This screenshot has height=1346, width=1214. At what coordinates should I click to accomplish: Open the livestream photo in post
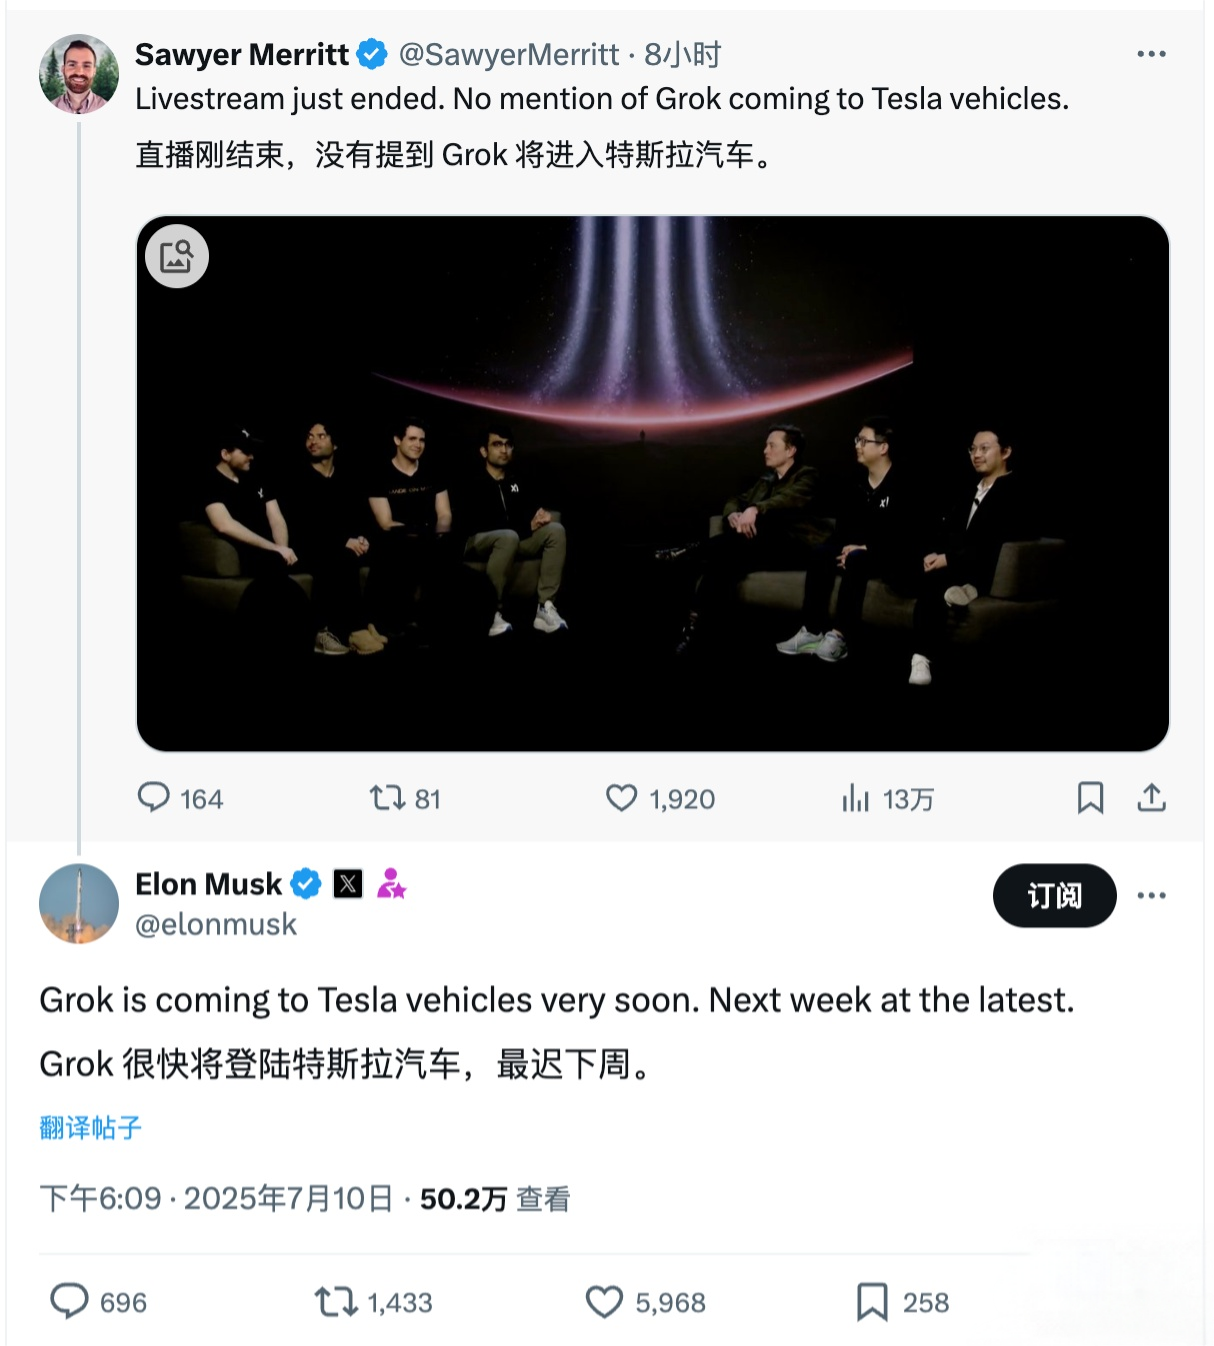pyautogui.click(x=652, y=500)
